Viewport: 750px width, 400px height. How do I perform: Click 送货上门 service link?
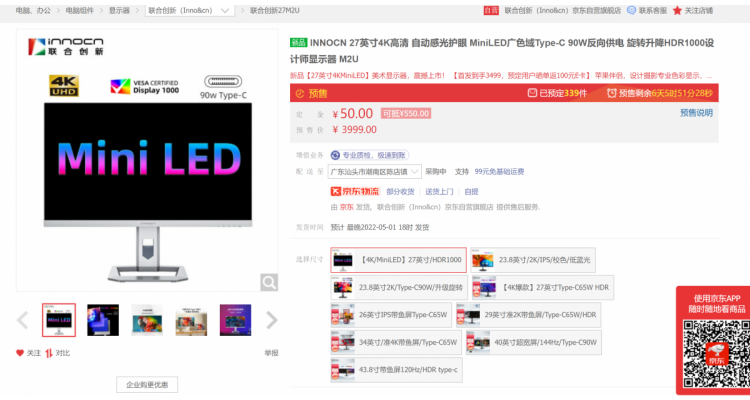[x=439, y=191]
